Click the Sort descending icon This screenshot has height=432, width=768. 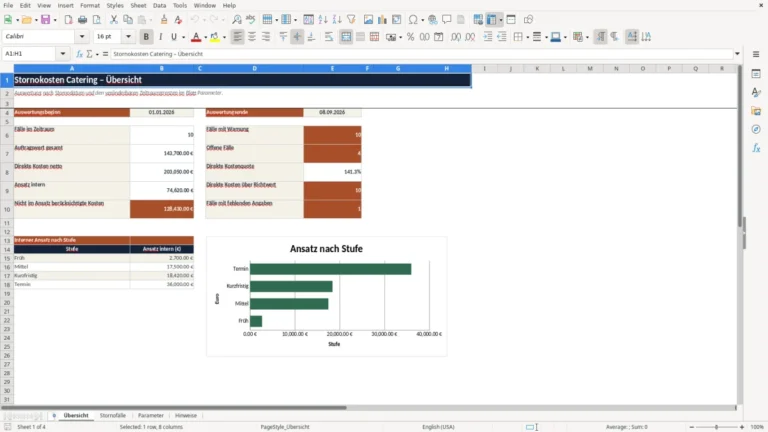click(337, 20)
